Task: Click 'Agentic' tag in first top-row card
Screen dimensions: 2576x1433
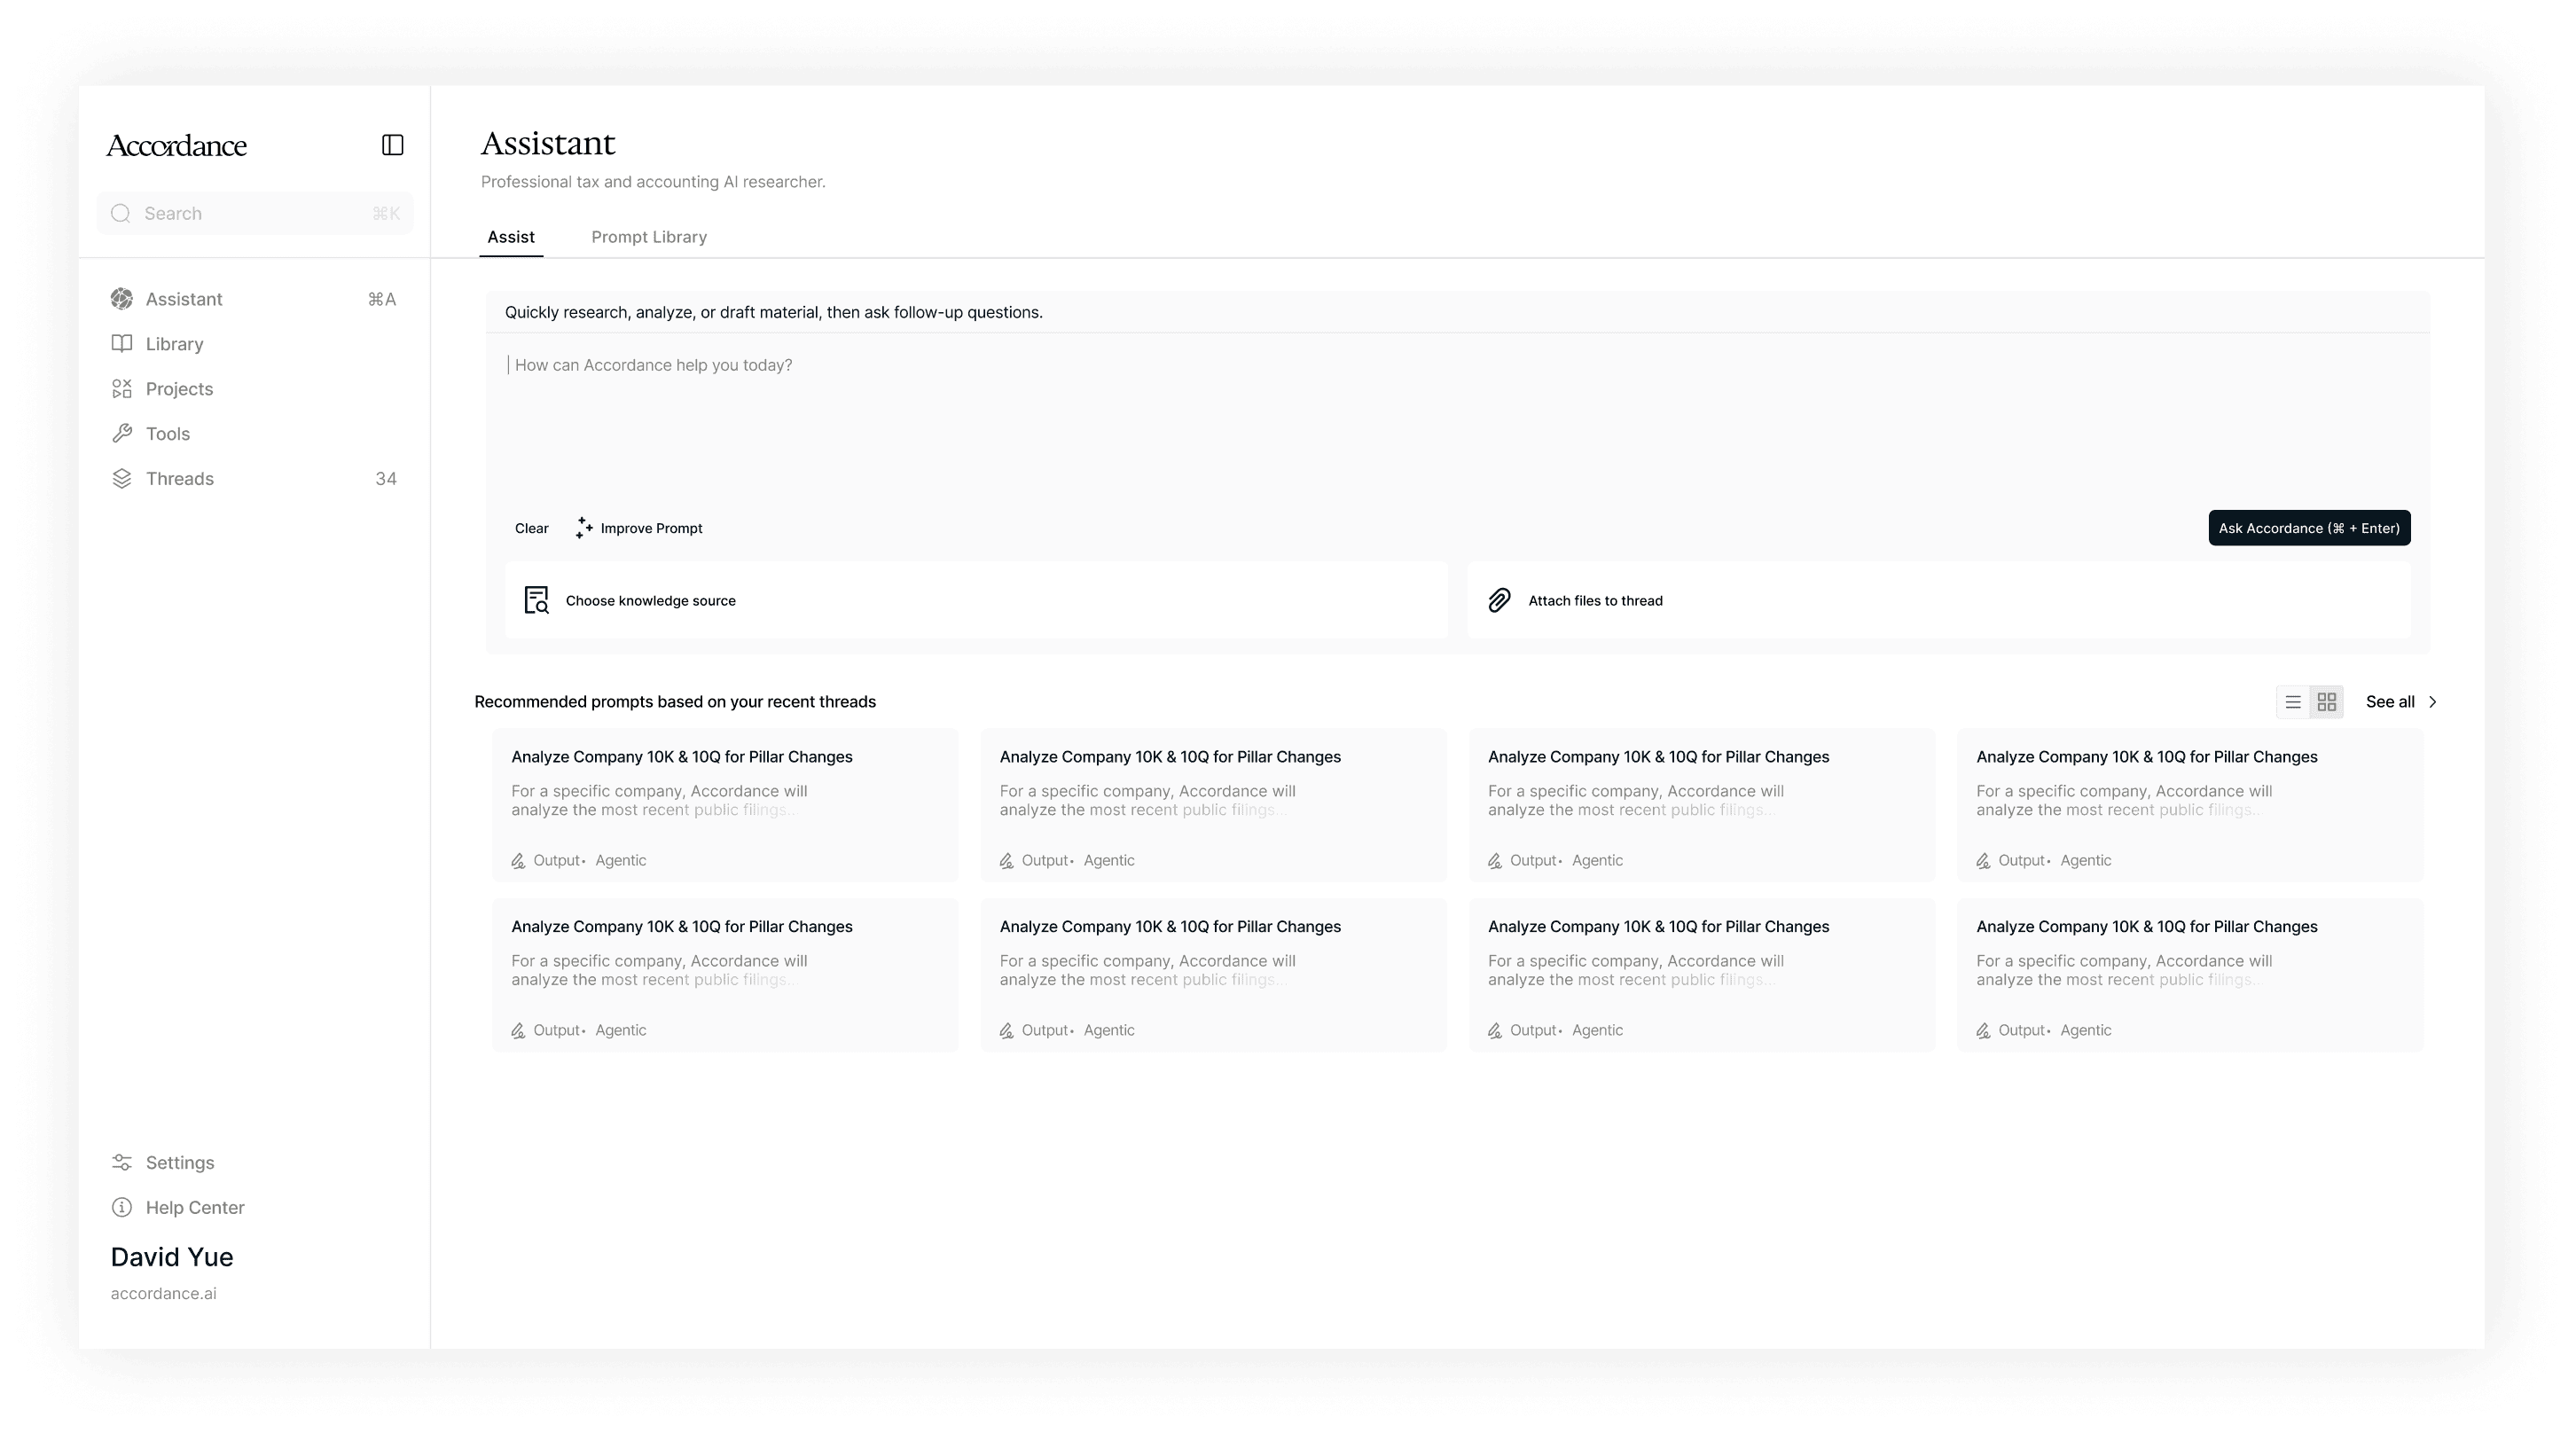Action: [x=621, y=861]
